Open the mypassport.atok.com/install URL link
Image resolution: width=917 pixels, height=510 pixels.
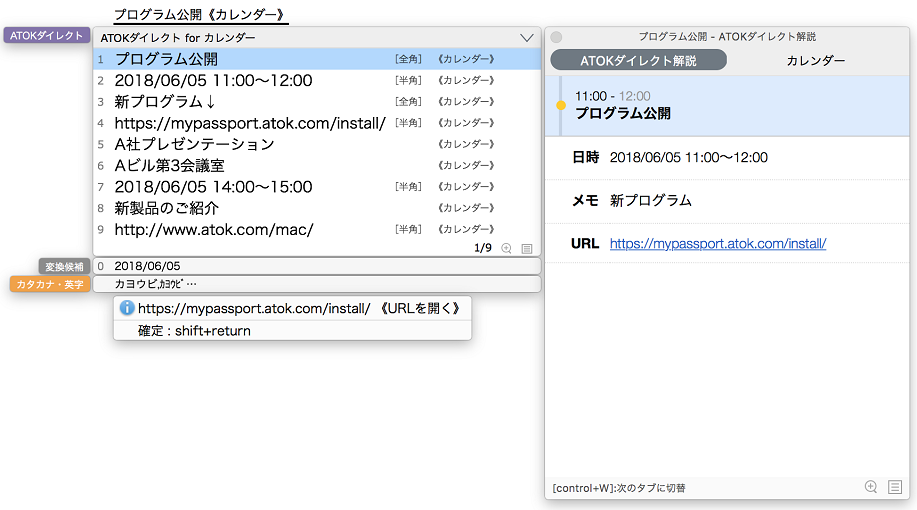[718, 243]
